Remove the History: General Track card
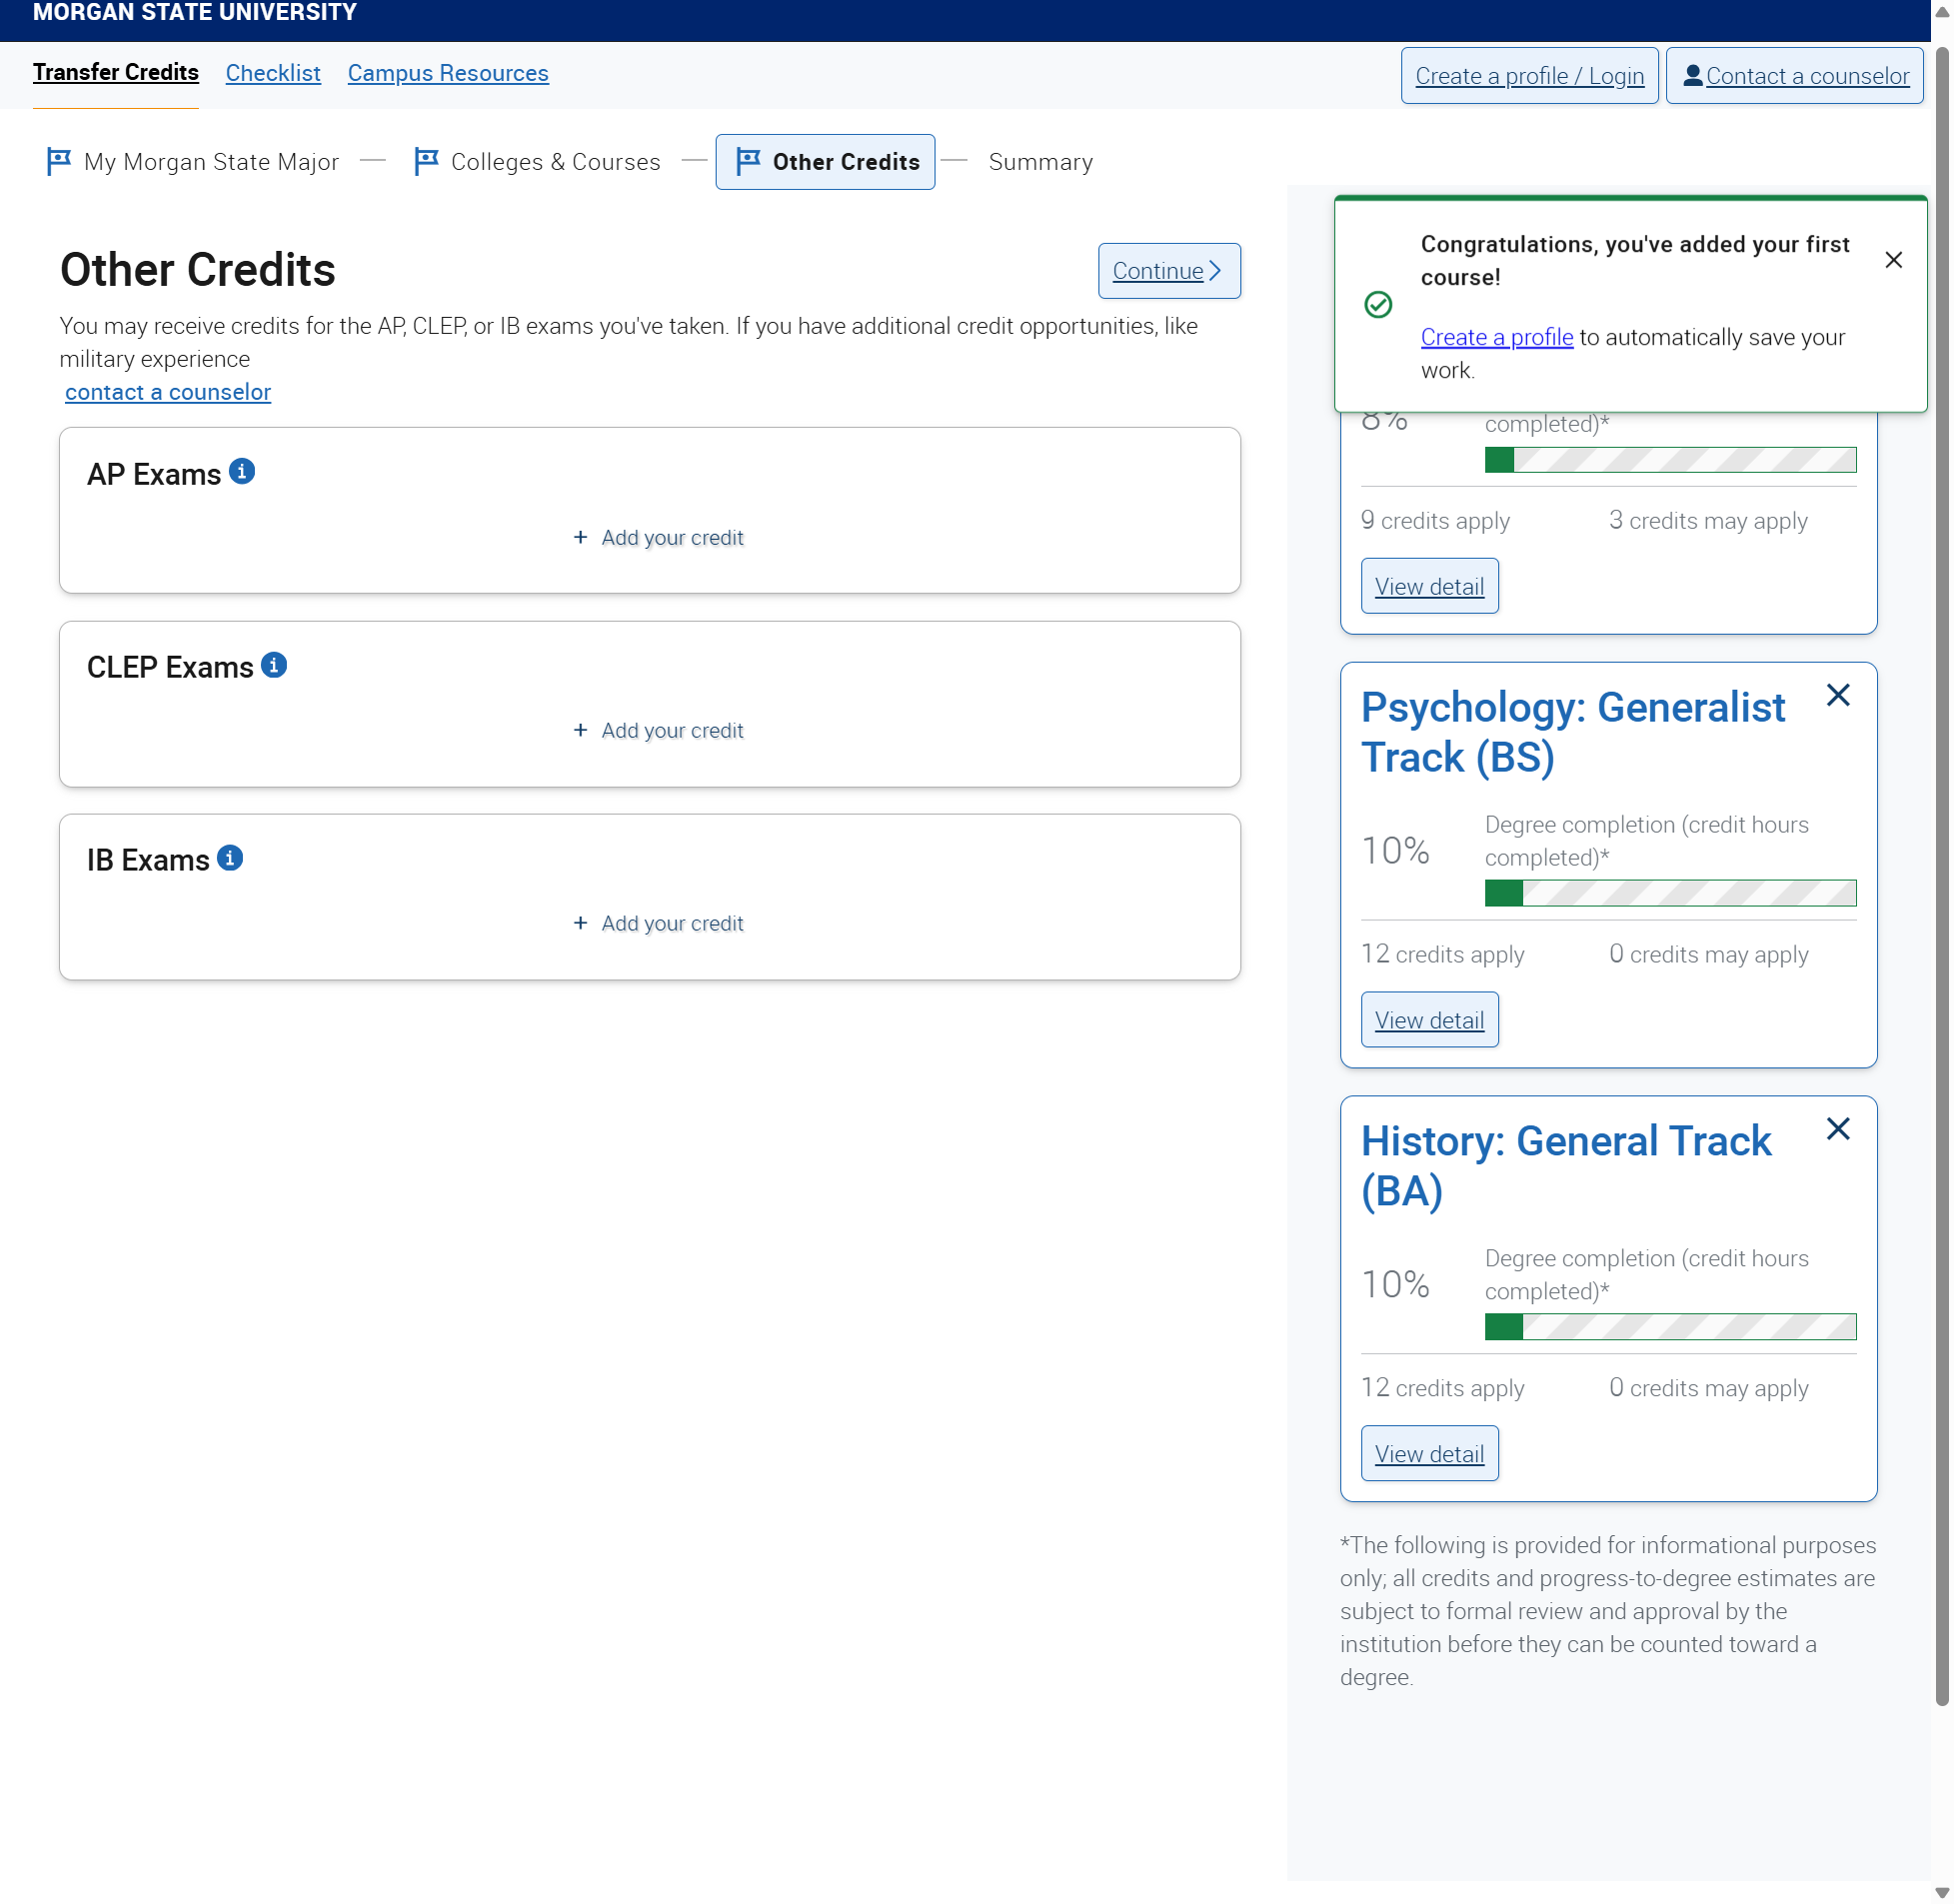 (1838, 1130)
